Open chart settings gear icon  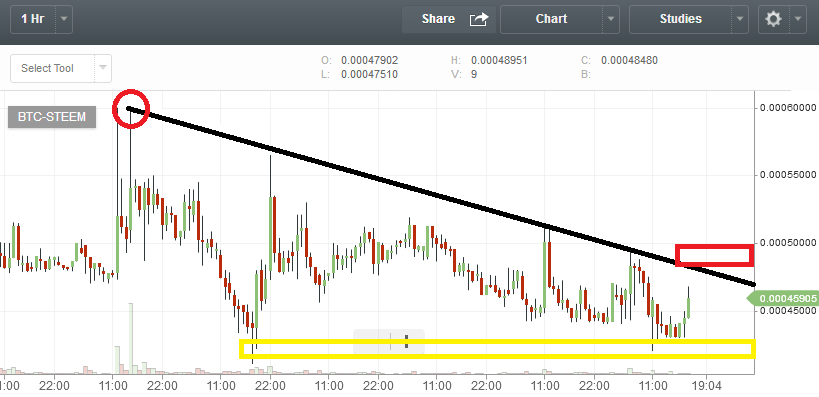point(773,19)
